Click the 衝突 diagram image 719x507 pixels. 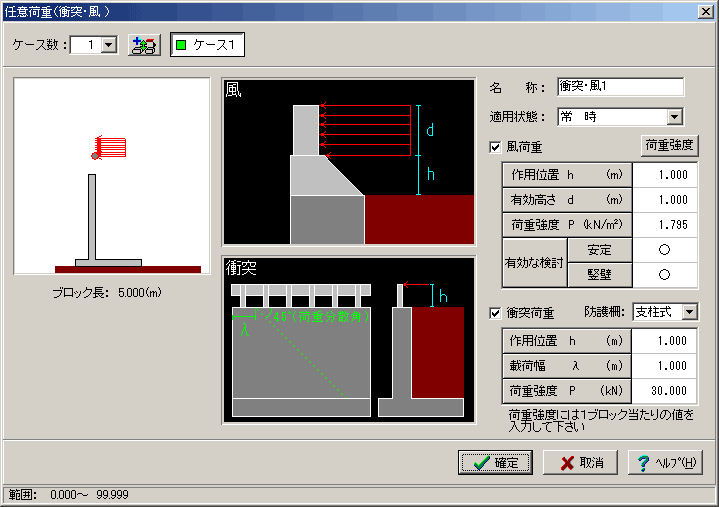pos(348,340)
